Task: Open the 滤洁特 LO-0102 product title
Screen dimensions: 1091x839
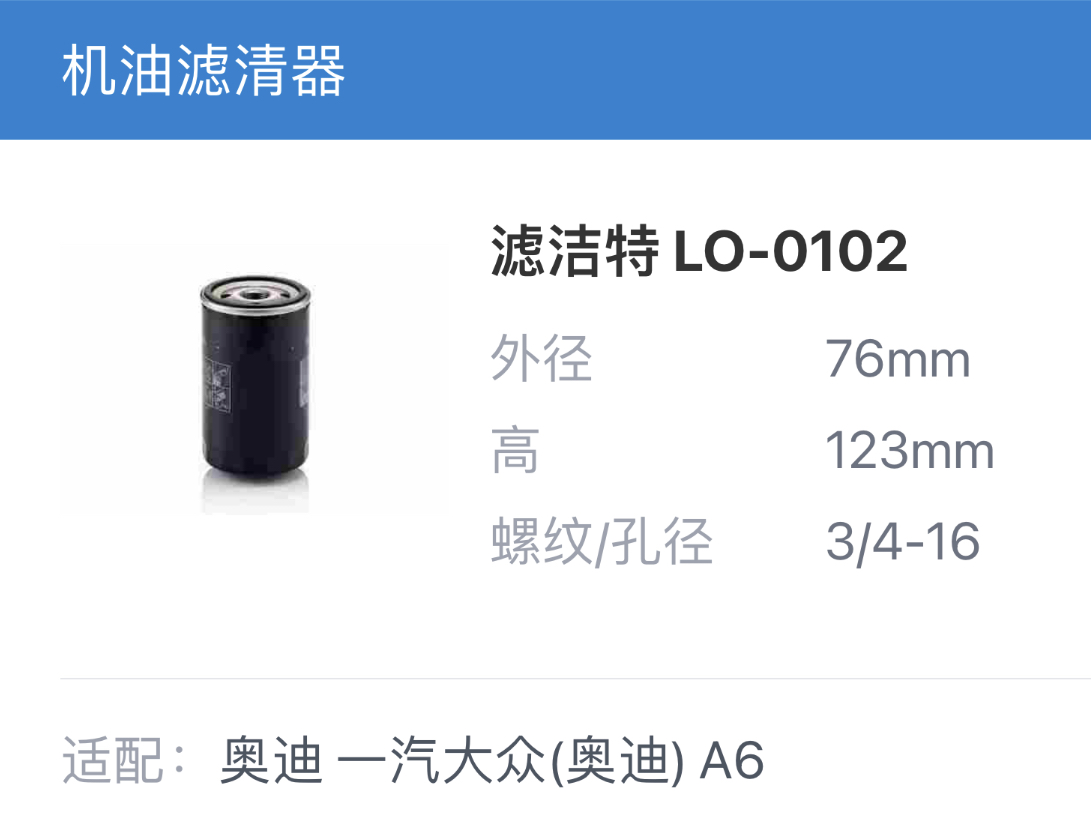Action: tap(699, 251)
